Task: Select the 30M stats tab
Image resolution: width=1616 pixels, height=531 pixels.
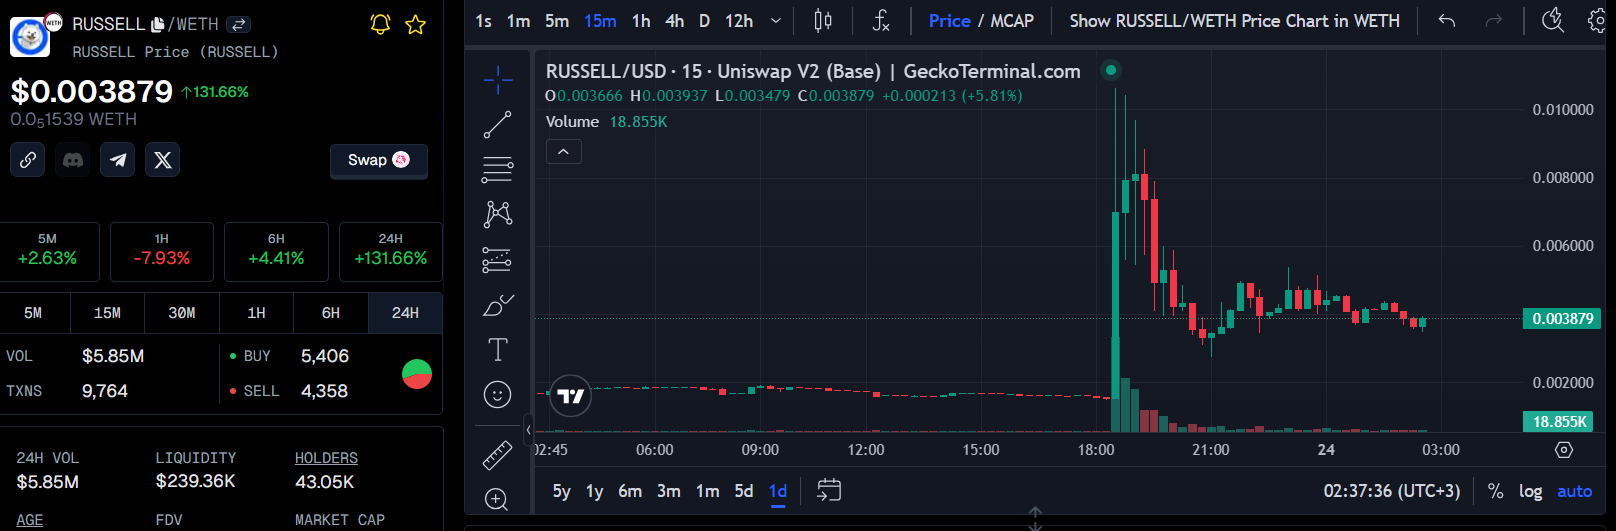Action: tap(182, 313)
